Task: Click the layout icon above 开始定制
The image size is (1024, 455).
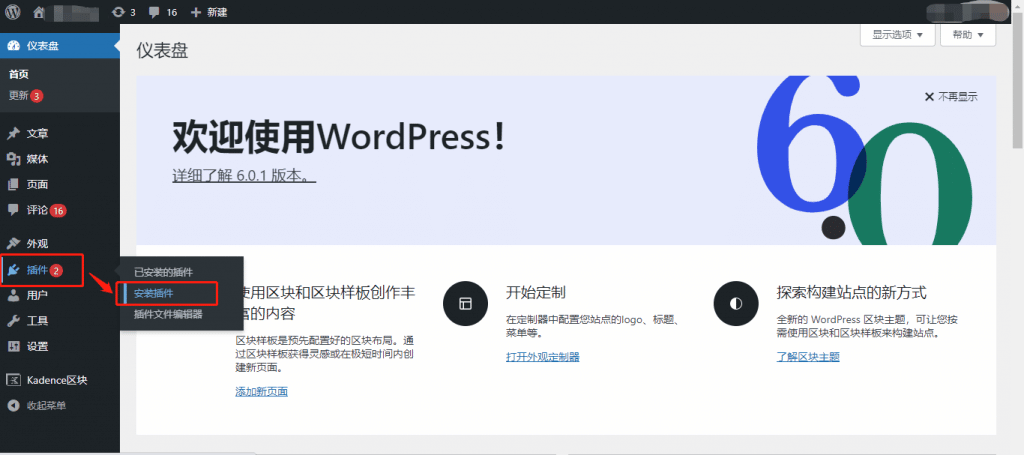Action: pos(465,304)
